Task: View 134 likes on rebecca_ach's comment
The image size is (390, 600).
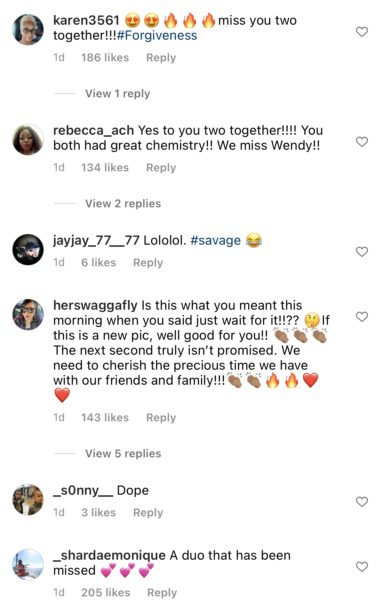Action: (105, 168)
